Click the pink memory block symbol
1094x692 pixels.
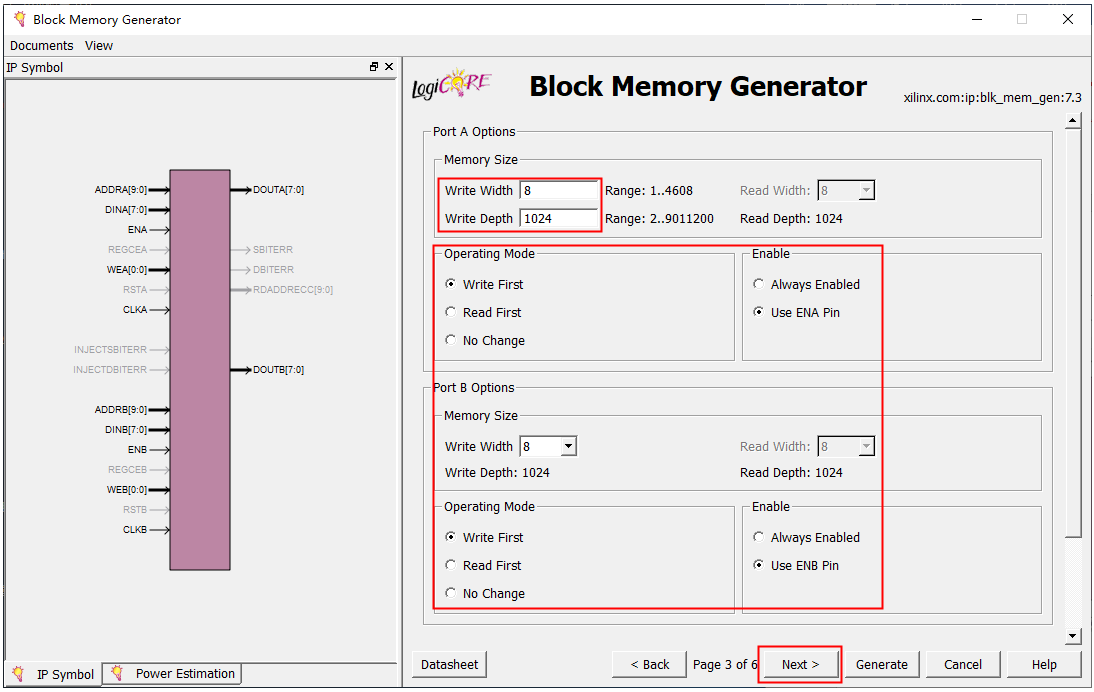[x=200, y=369]
